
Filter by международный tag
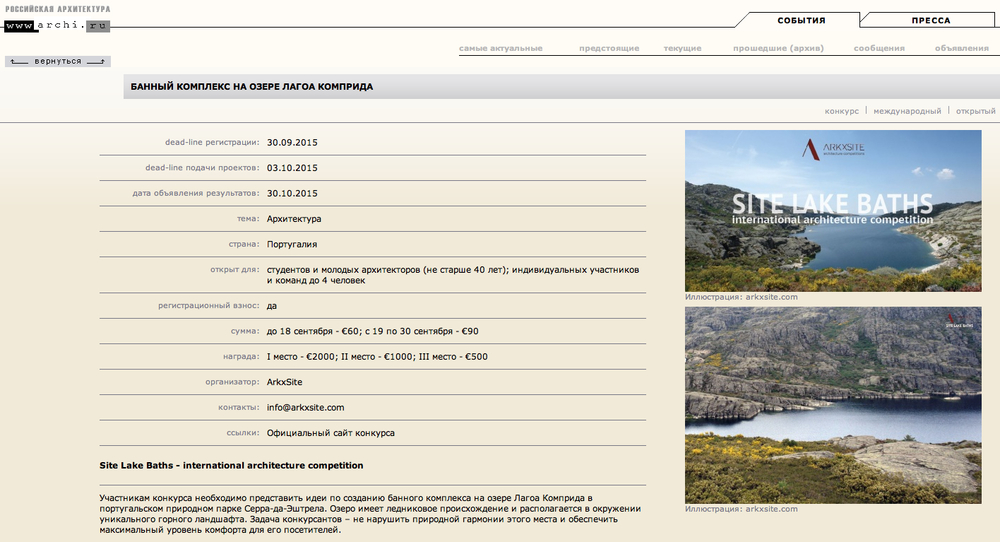tap(907, 111)
